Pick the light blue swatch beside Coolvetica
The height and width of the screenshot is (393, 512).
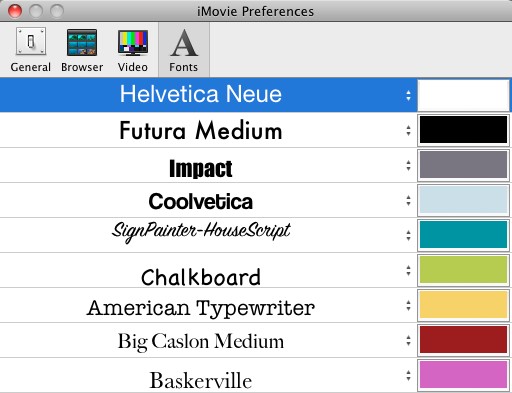pos(463,200)
